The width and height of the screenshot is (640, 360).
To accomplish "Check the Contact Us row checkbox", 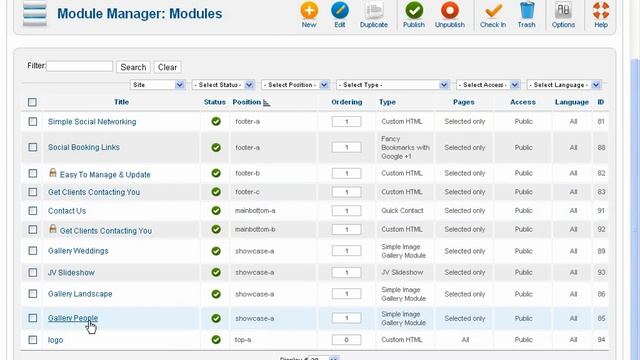I will 33,211.
